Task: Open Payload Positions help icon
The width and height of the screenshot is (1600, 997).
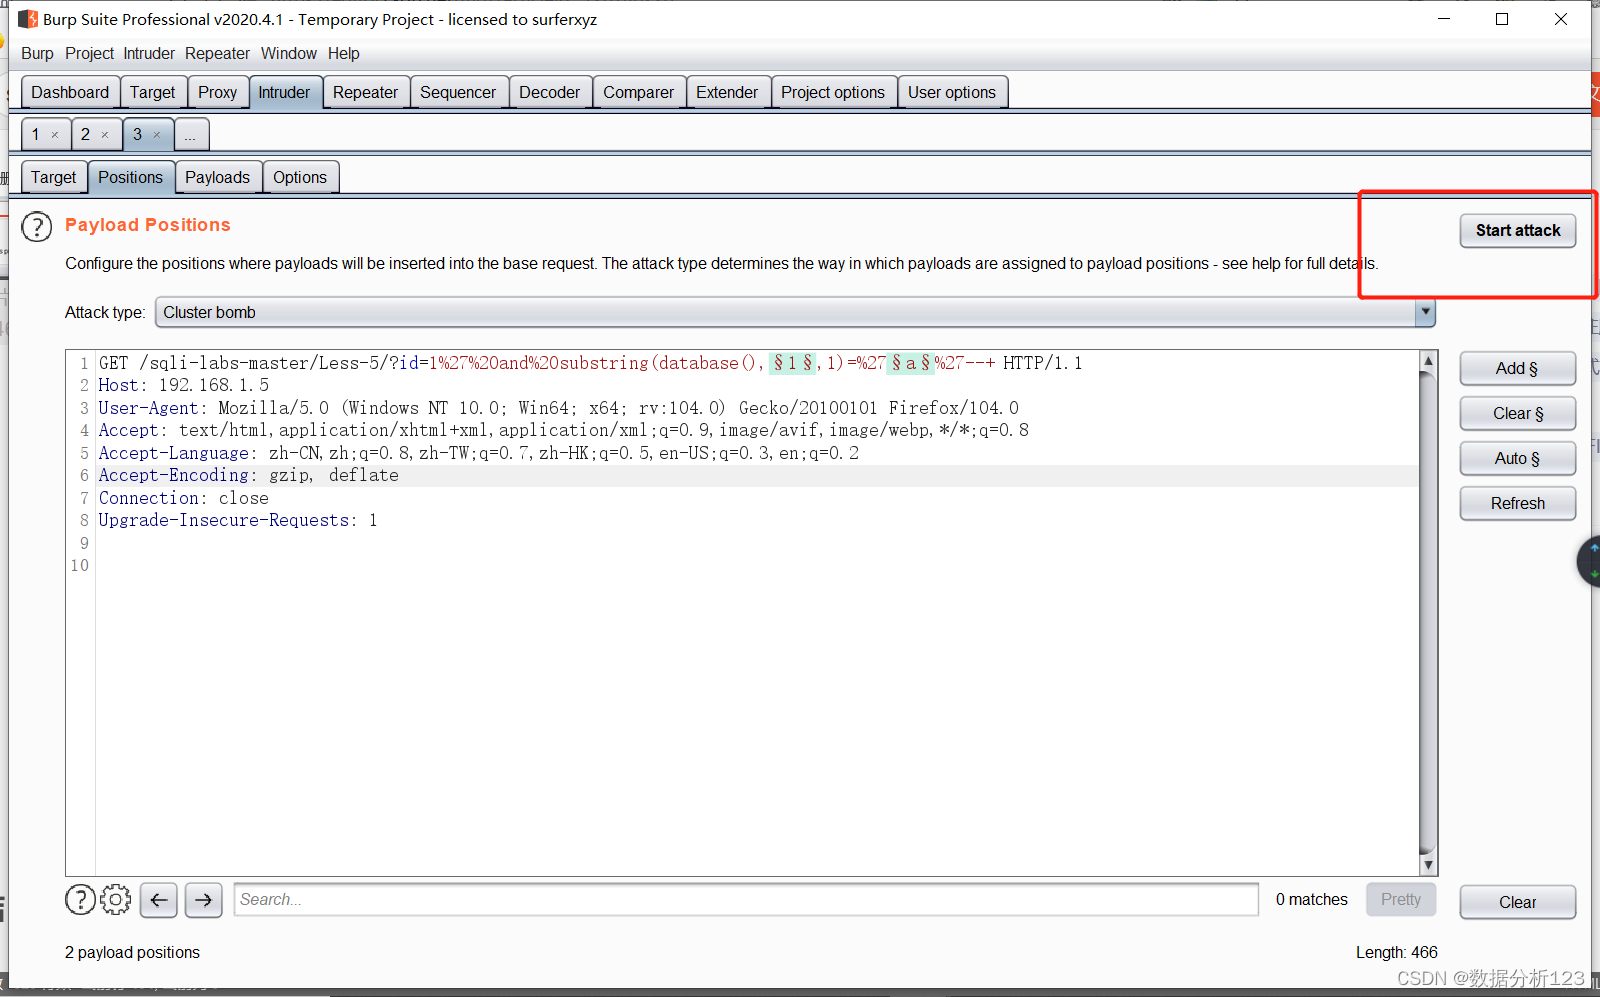Action: 37,227
